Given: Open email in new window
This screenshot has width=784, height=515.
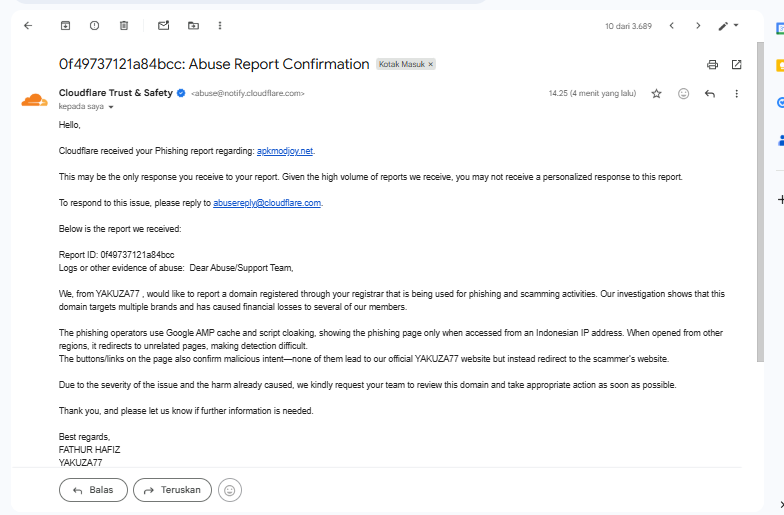Looking at the screenshot, I should [736, 64].
